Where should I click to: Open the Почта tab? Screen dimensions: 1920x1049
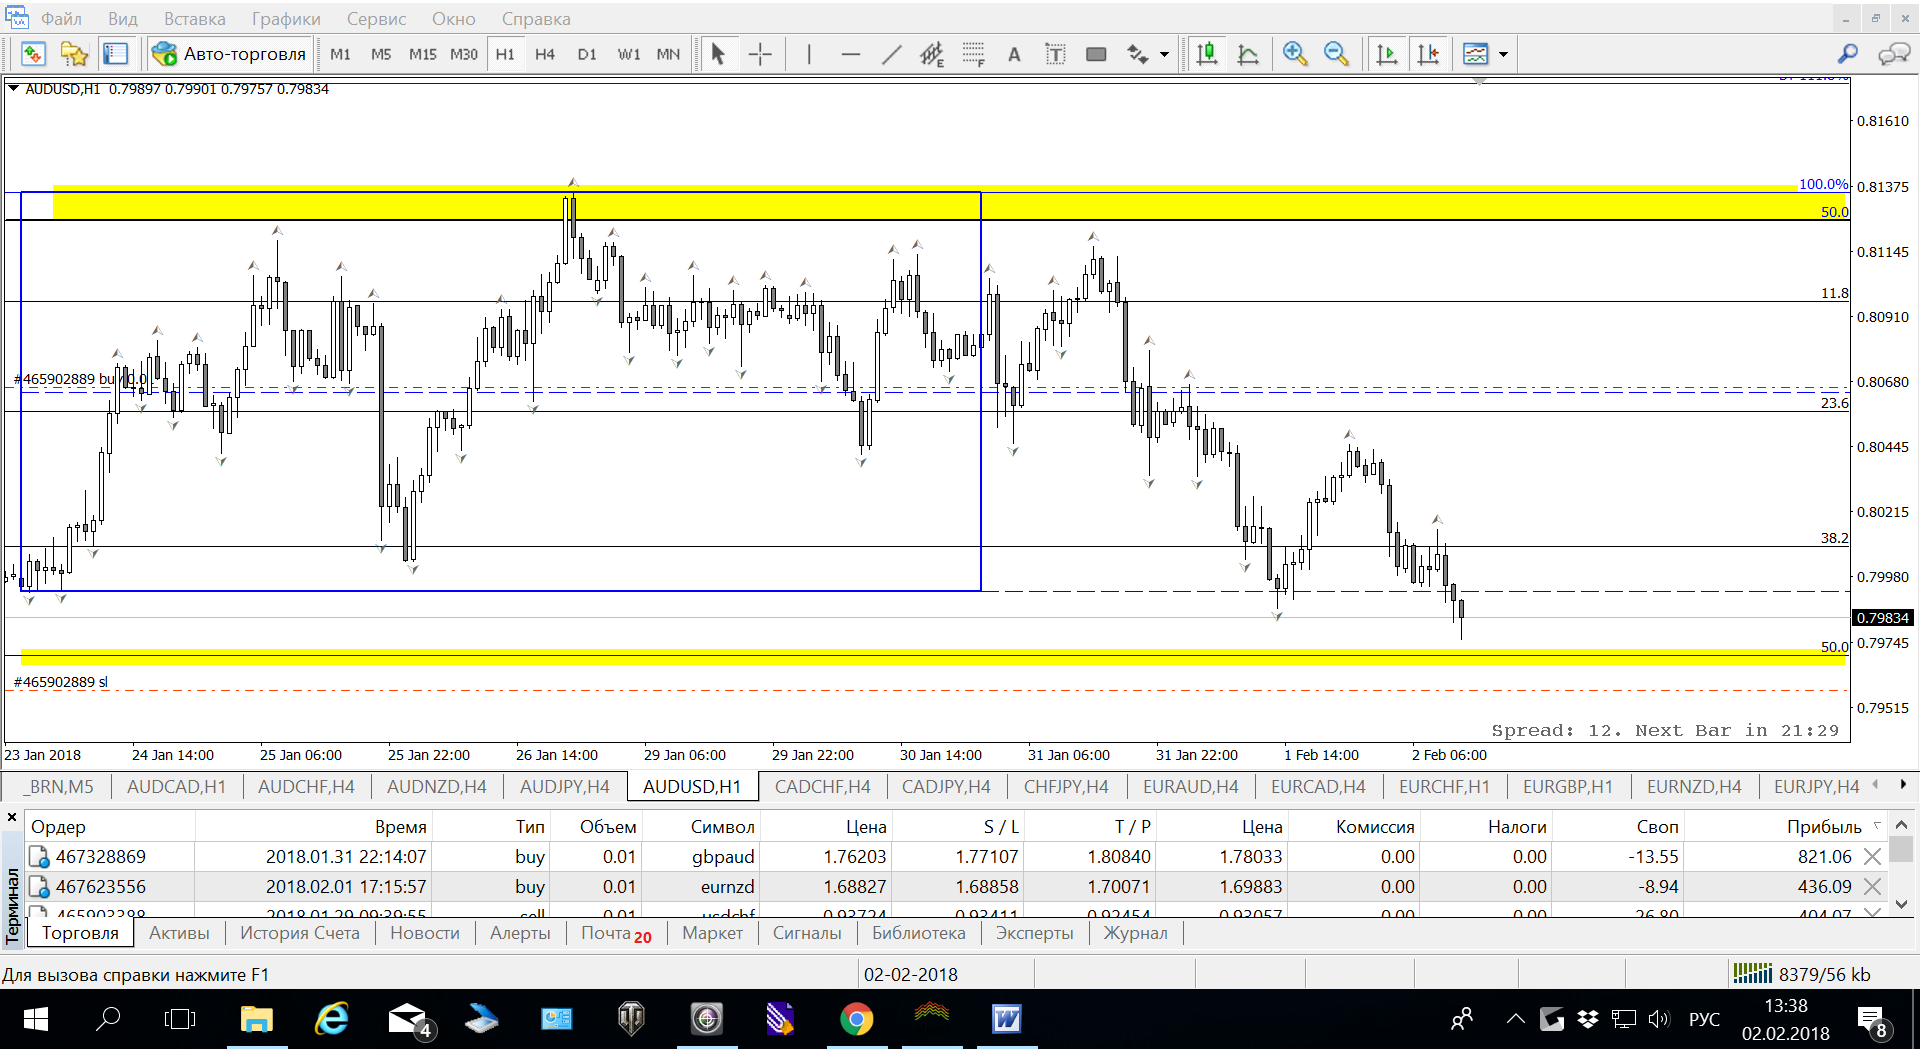click(616, 933)
